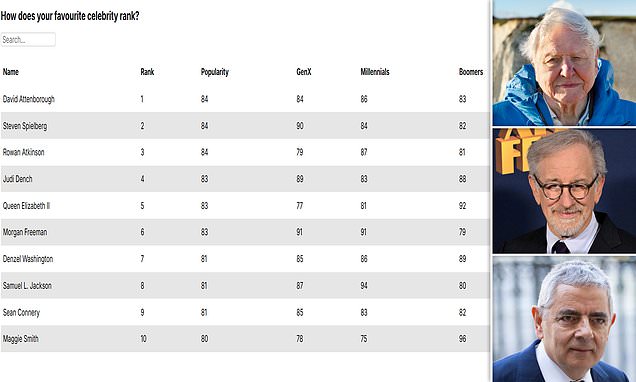Sort by the GenX column header
The image size is (636, 382).
(x=304, y=72)
